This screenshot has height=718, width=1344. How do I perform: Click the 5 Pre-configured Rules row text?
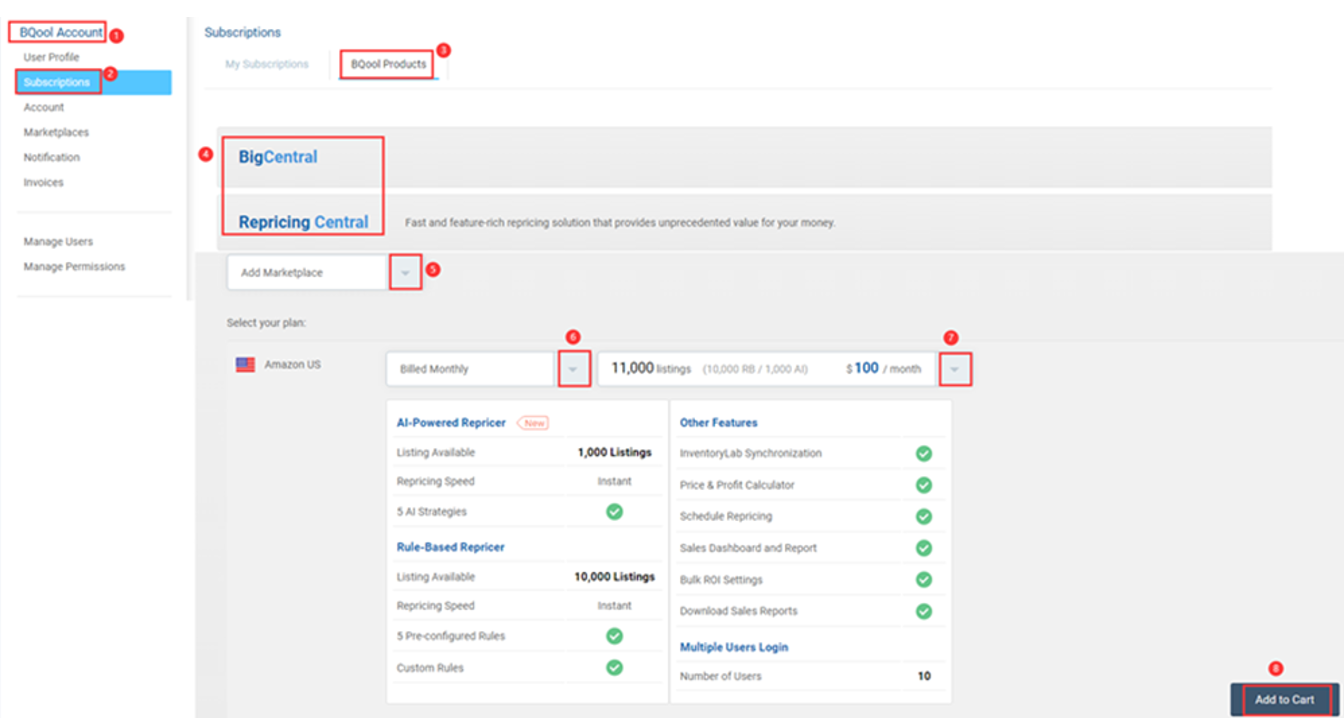click(451, 636)
